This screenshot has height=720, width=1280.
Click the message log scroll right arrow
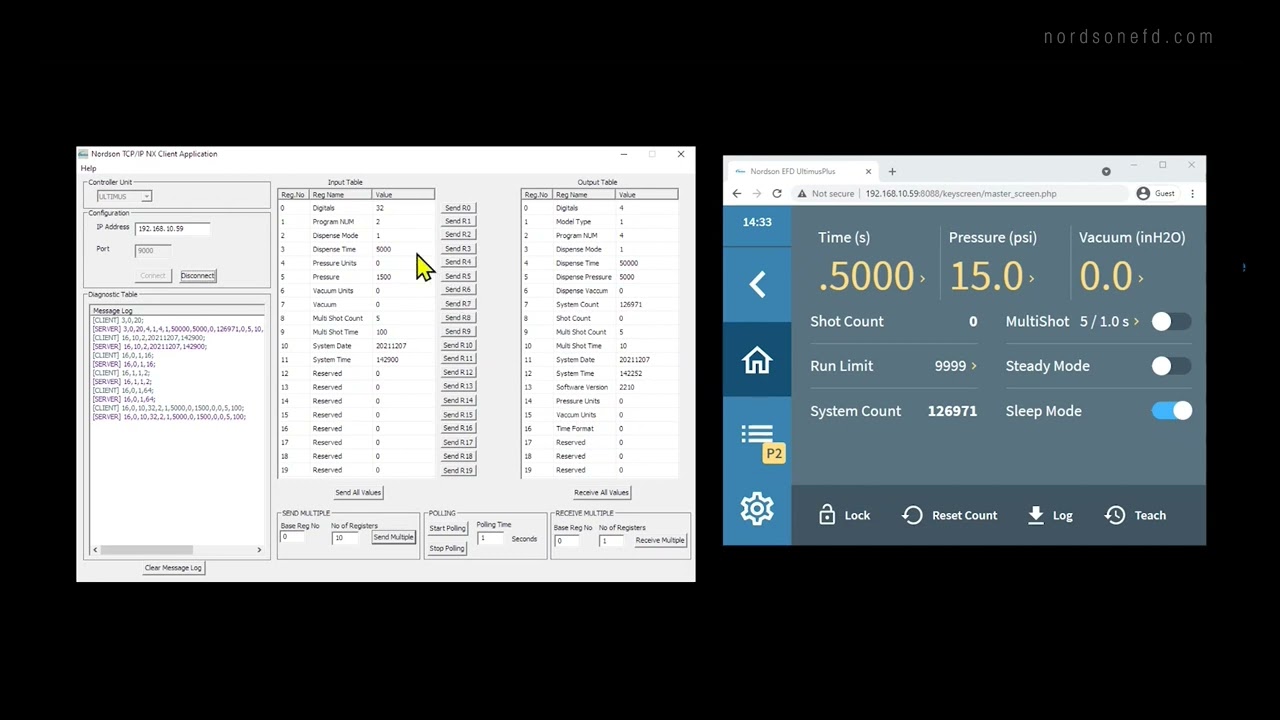pos(259,549)
